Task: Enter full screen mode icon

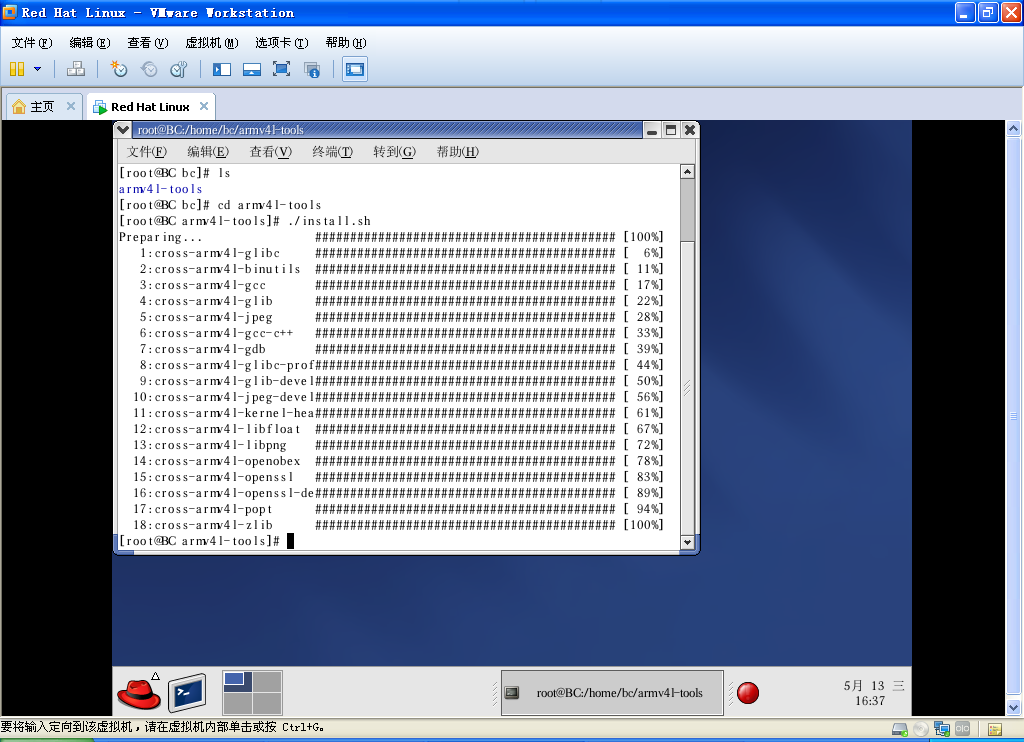Action: click(281, 69)
